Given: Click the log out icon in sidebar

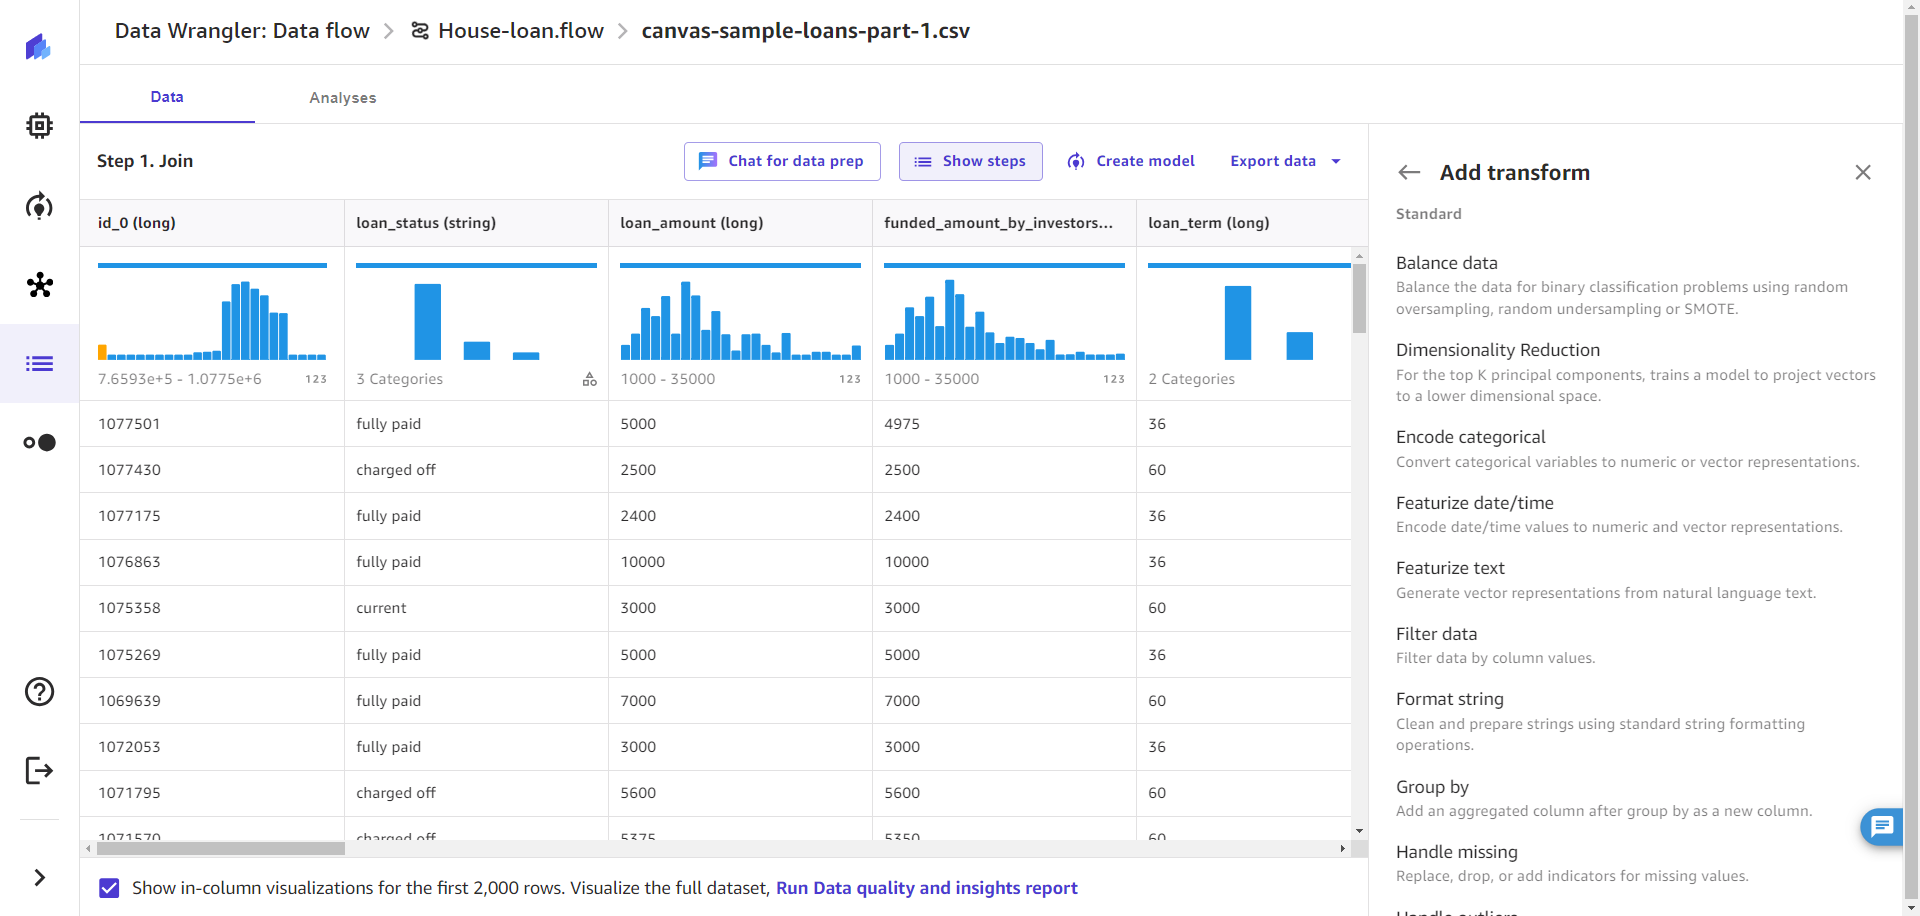Looking at the screenshot, I should pyautogui.click(x=39, y=771).
